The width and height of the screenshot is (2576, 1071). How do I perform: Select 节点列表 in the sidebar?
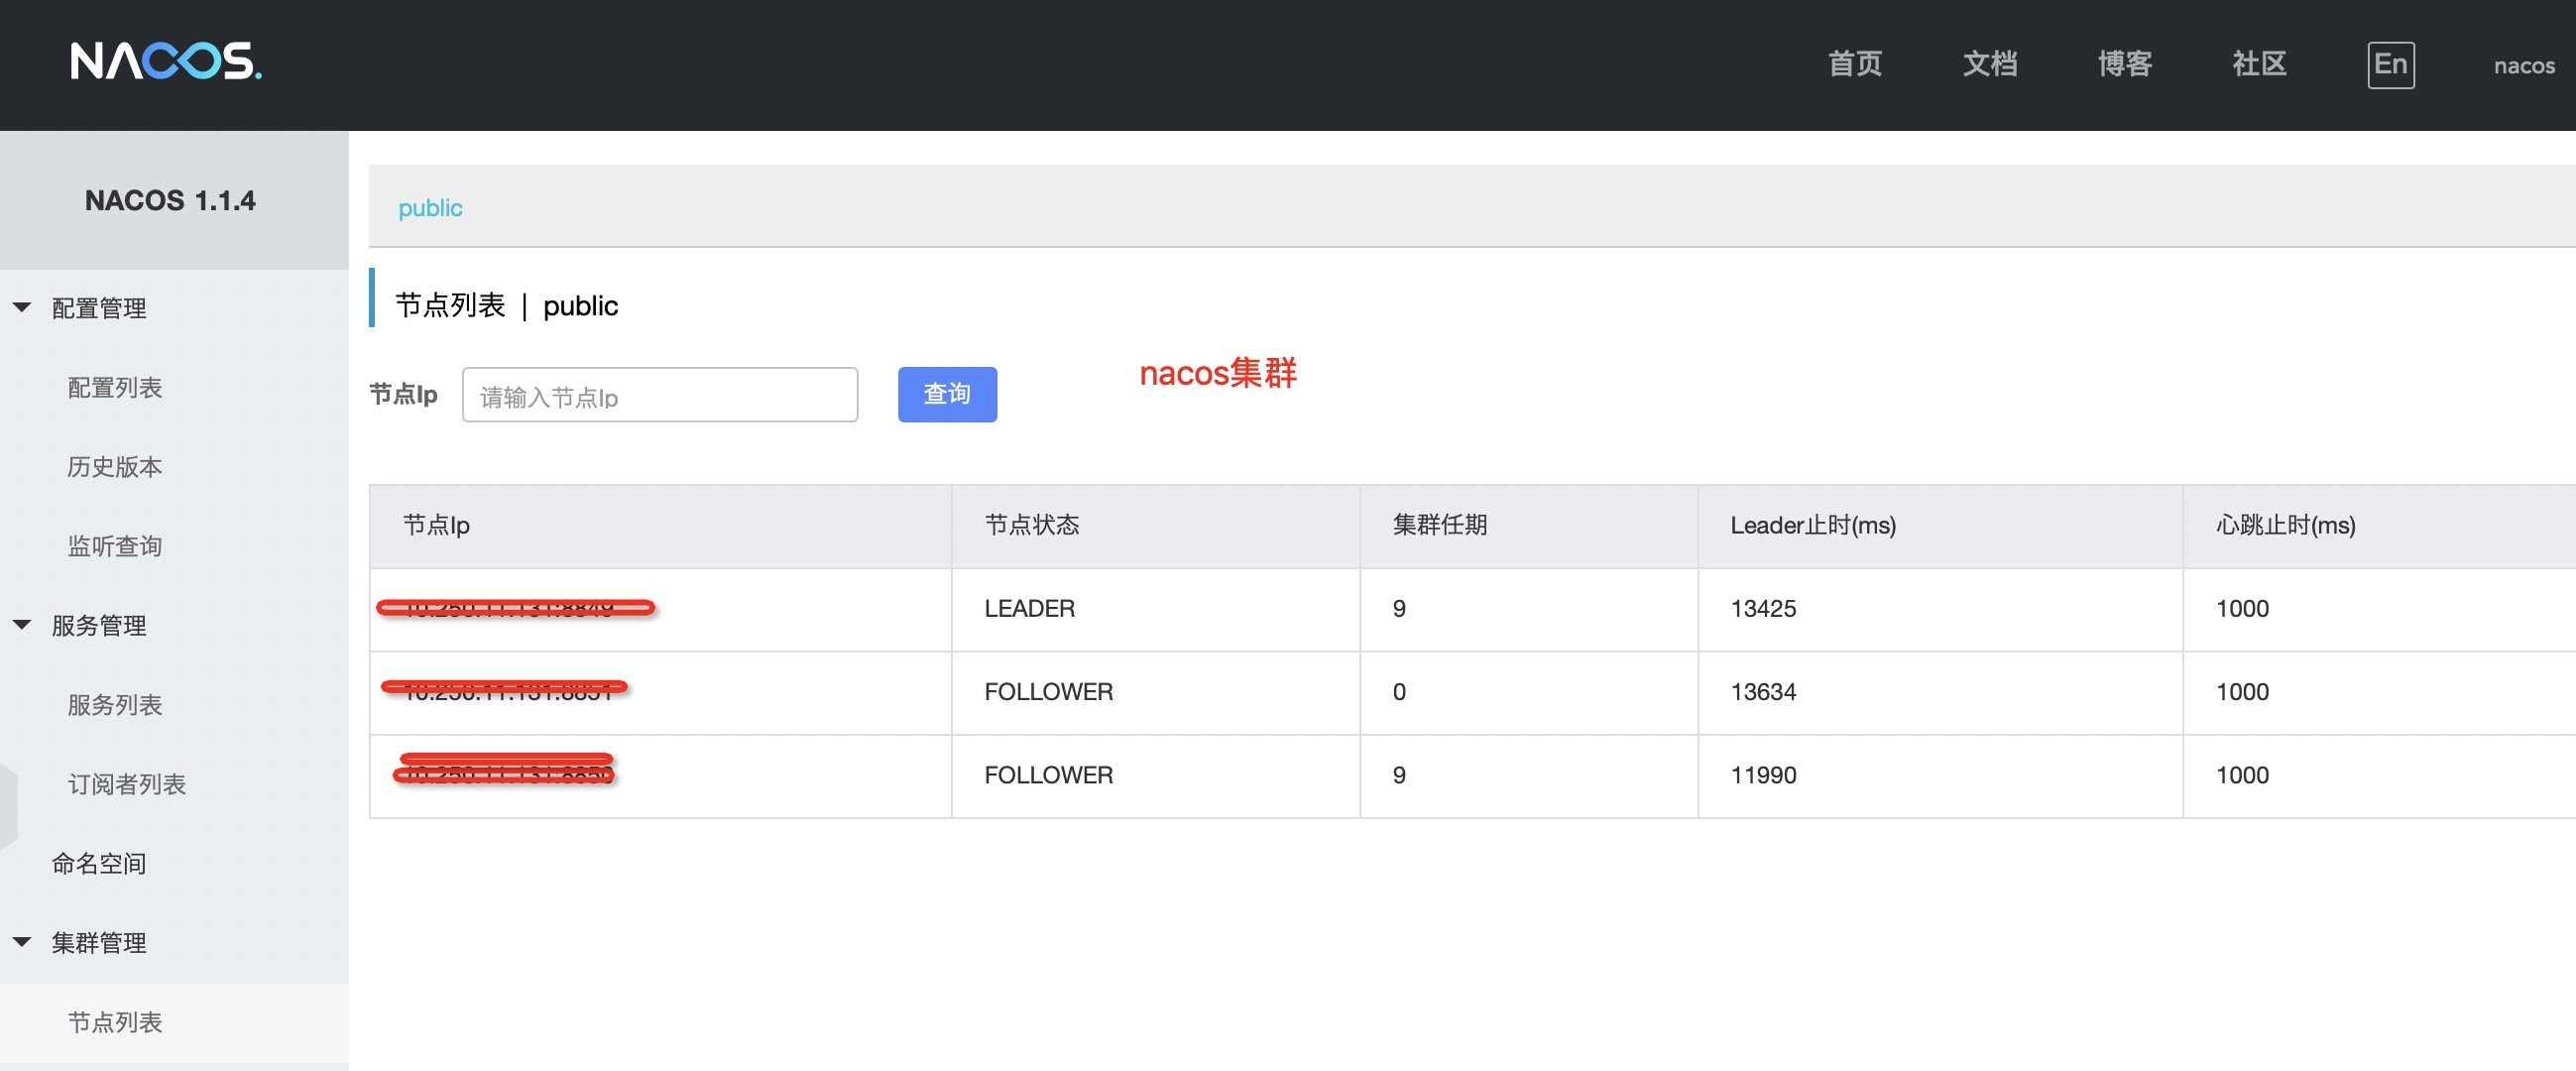(115, 1022)
